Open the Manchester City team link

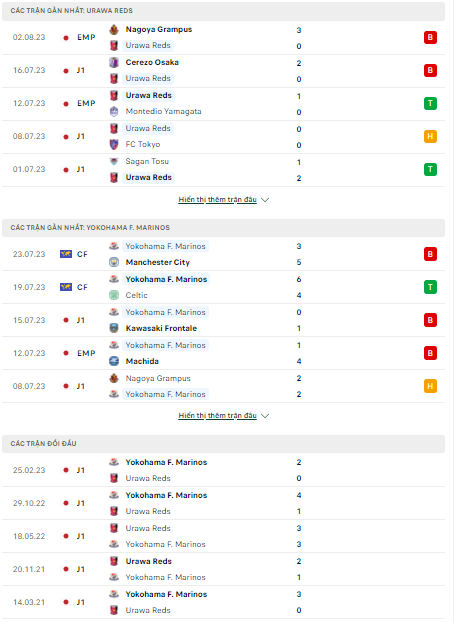coord(158,262)
